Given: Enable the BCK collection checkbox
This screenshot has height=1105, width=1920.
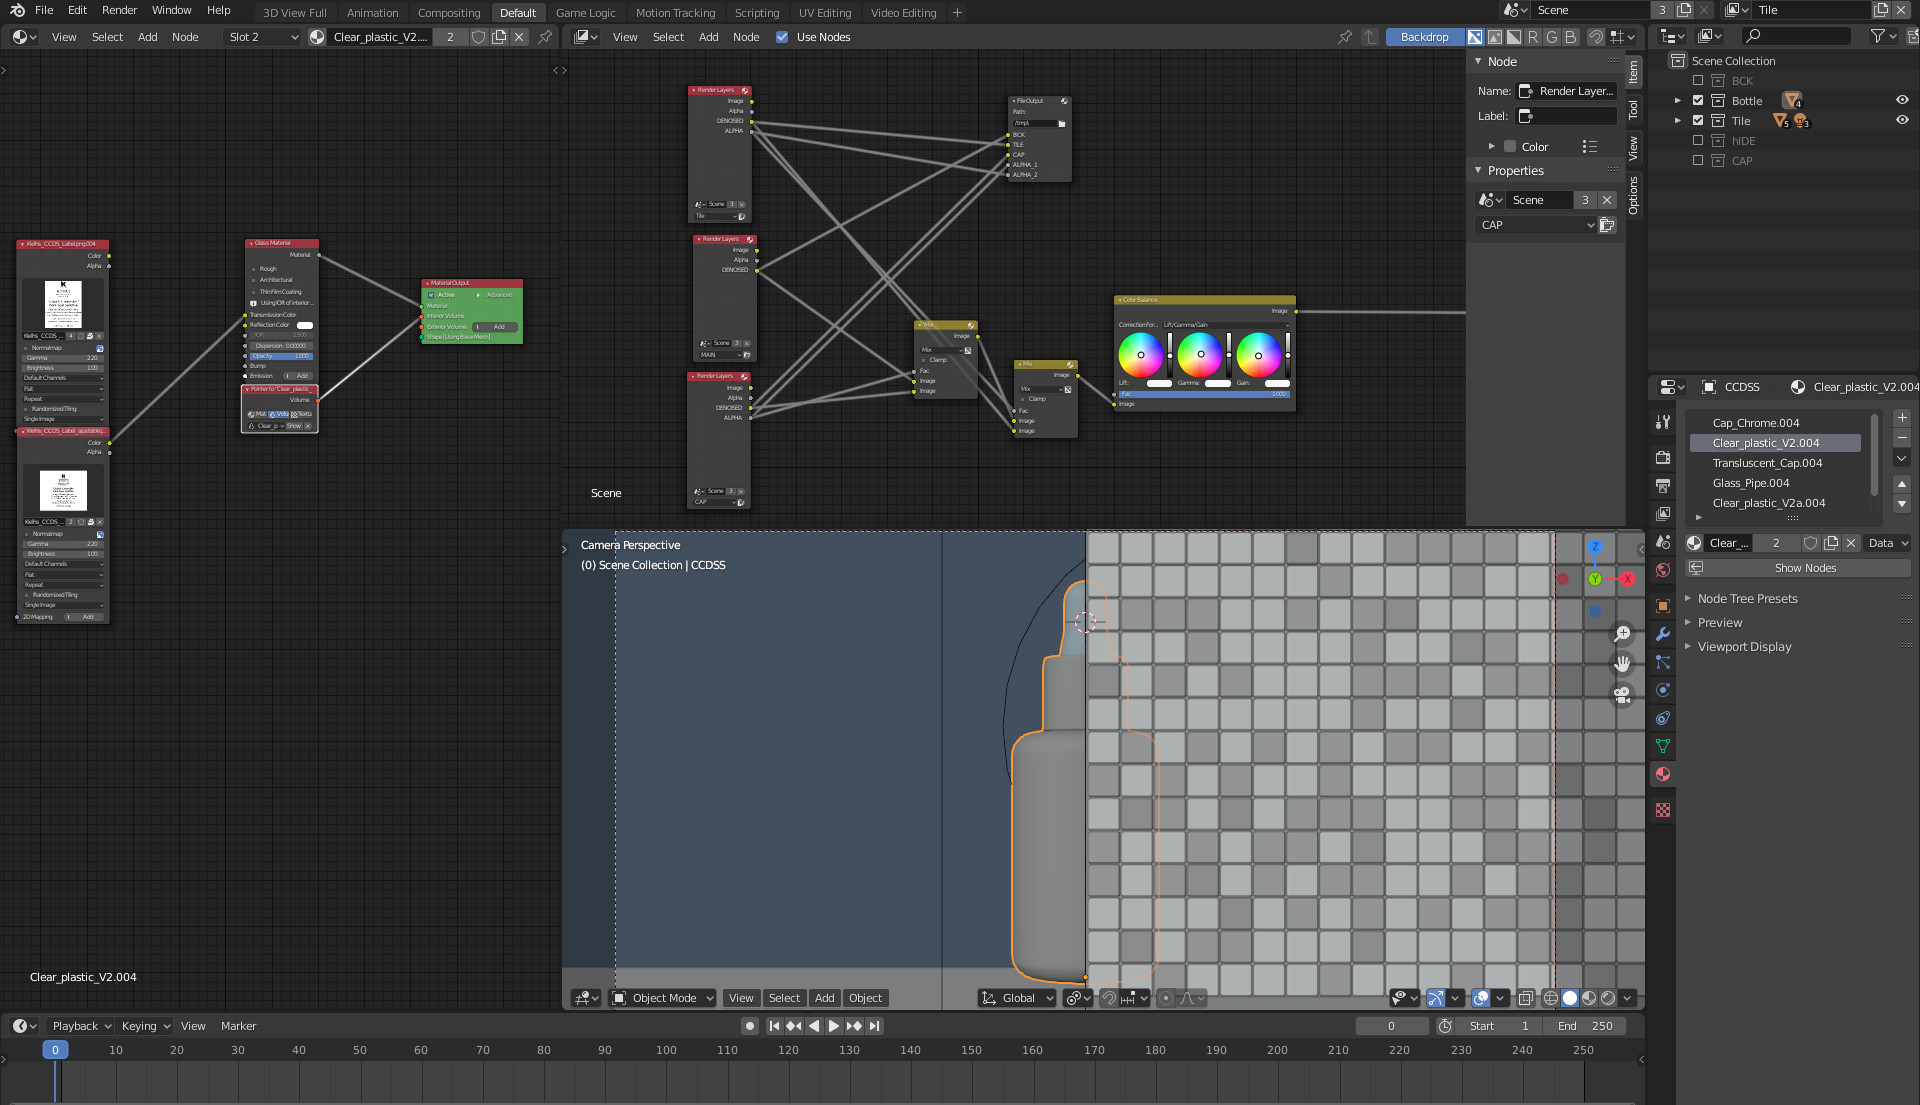Looking at the screenshot, I should 1697,80.
